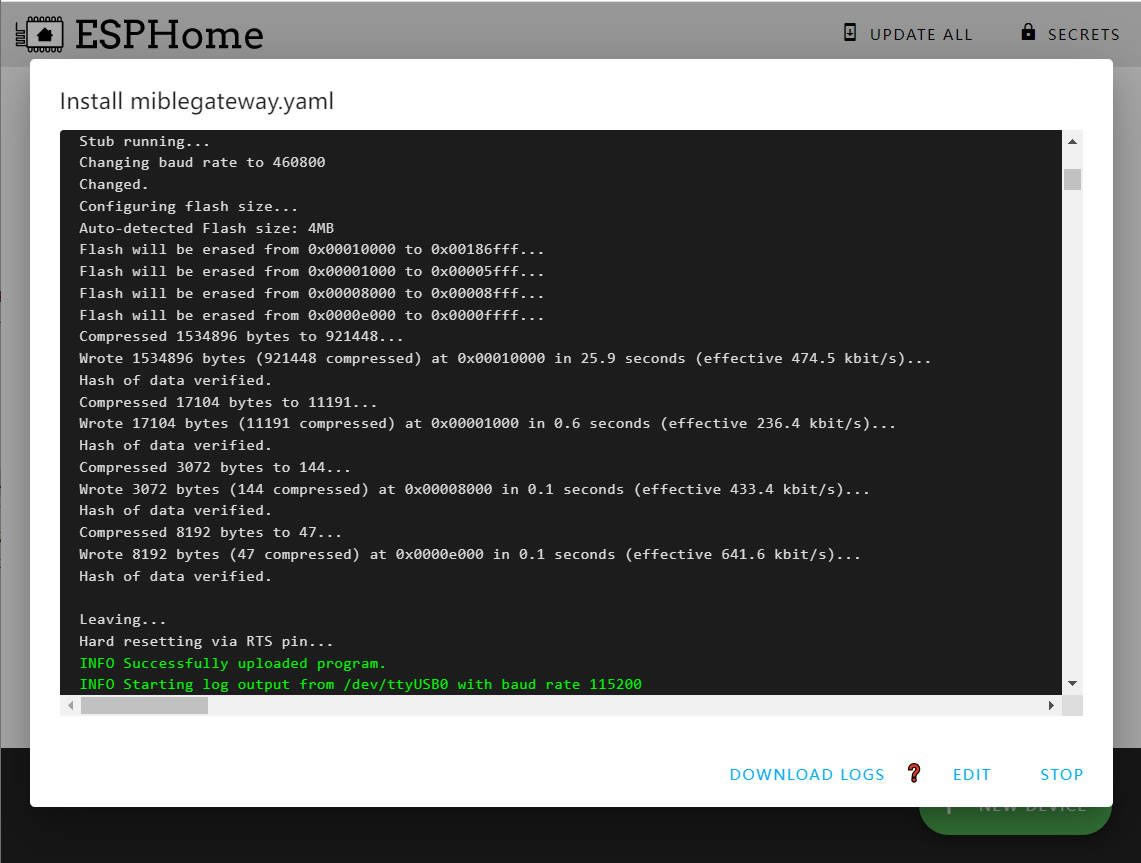Click the log's scroll up arrow

[1072, 141]
